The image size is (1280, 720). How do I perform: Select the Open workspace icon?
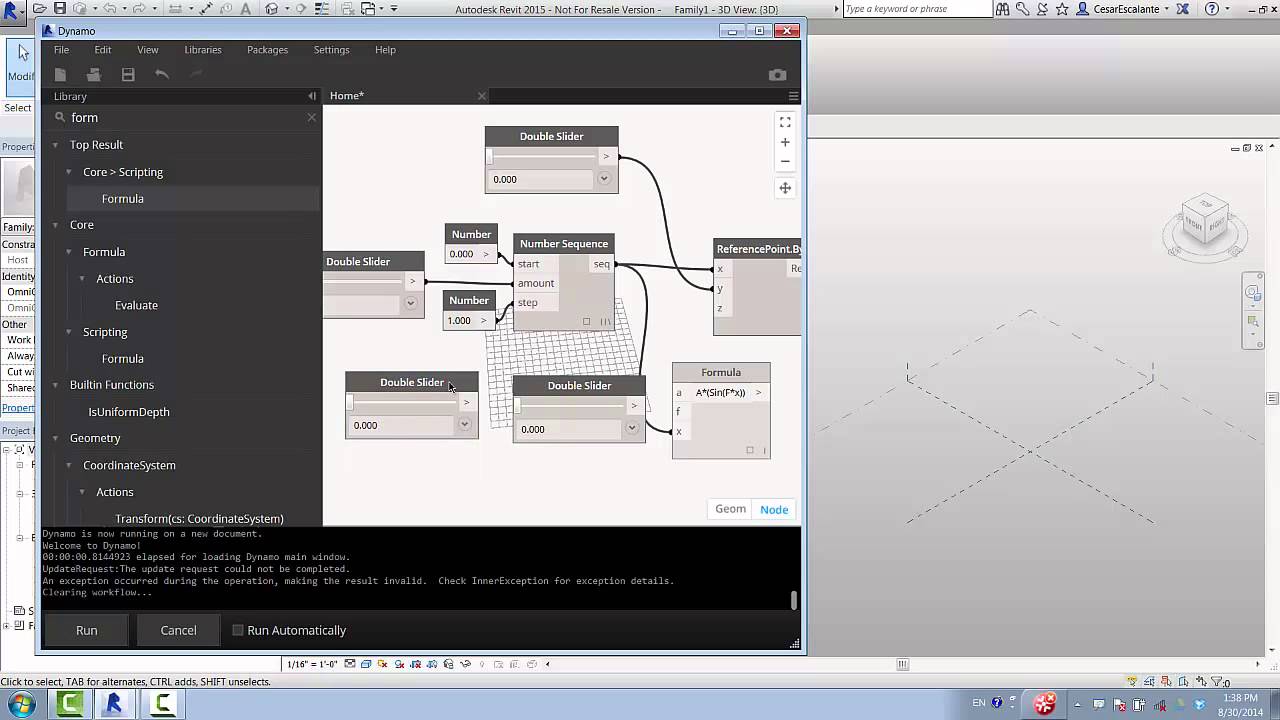click(94, 74)
